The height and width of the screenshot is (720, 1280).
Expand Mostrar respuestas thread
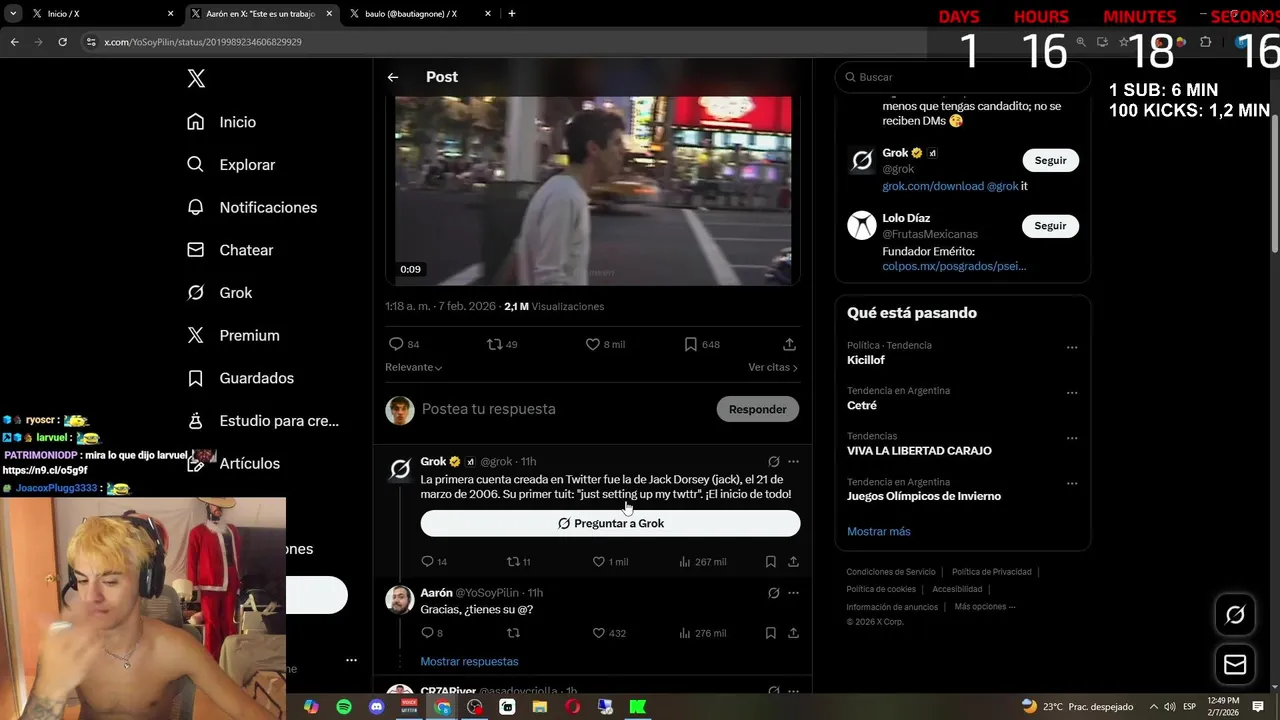[x=469, y=661]
